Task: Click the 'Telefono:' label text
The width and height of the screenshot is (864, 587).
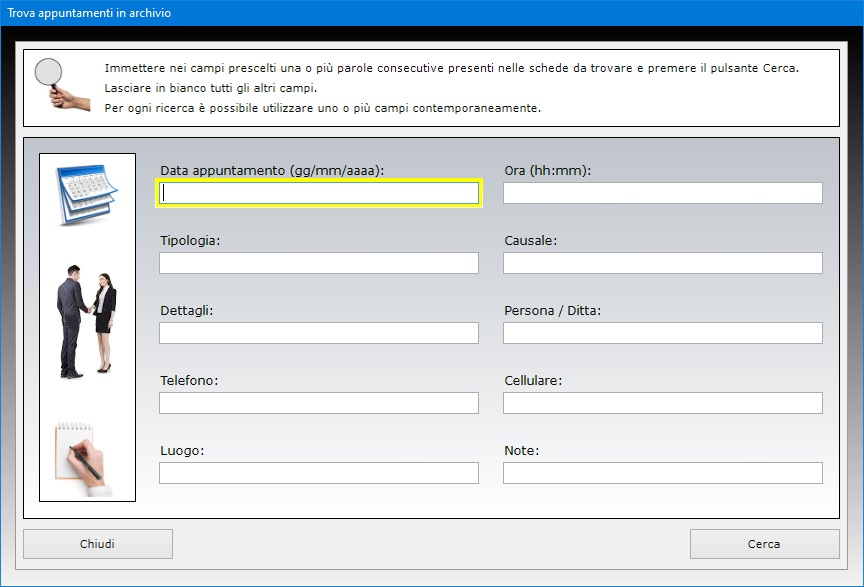Action: 189,381
